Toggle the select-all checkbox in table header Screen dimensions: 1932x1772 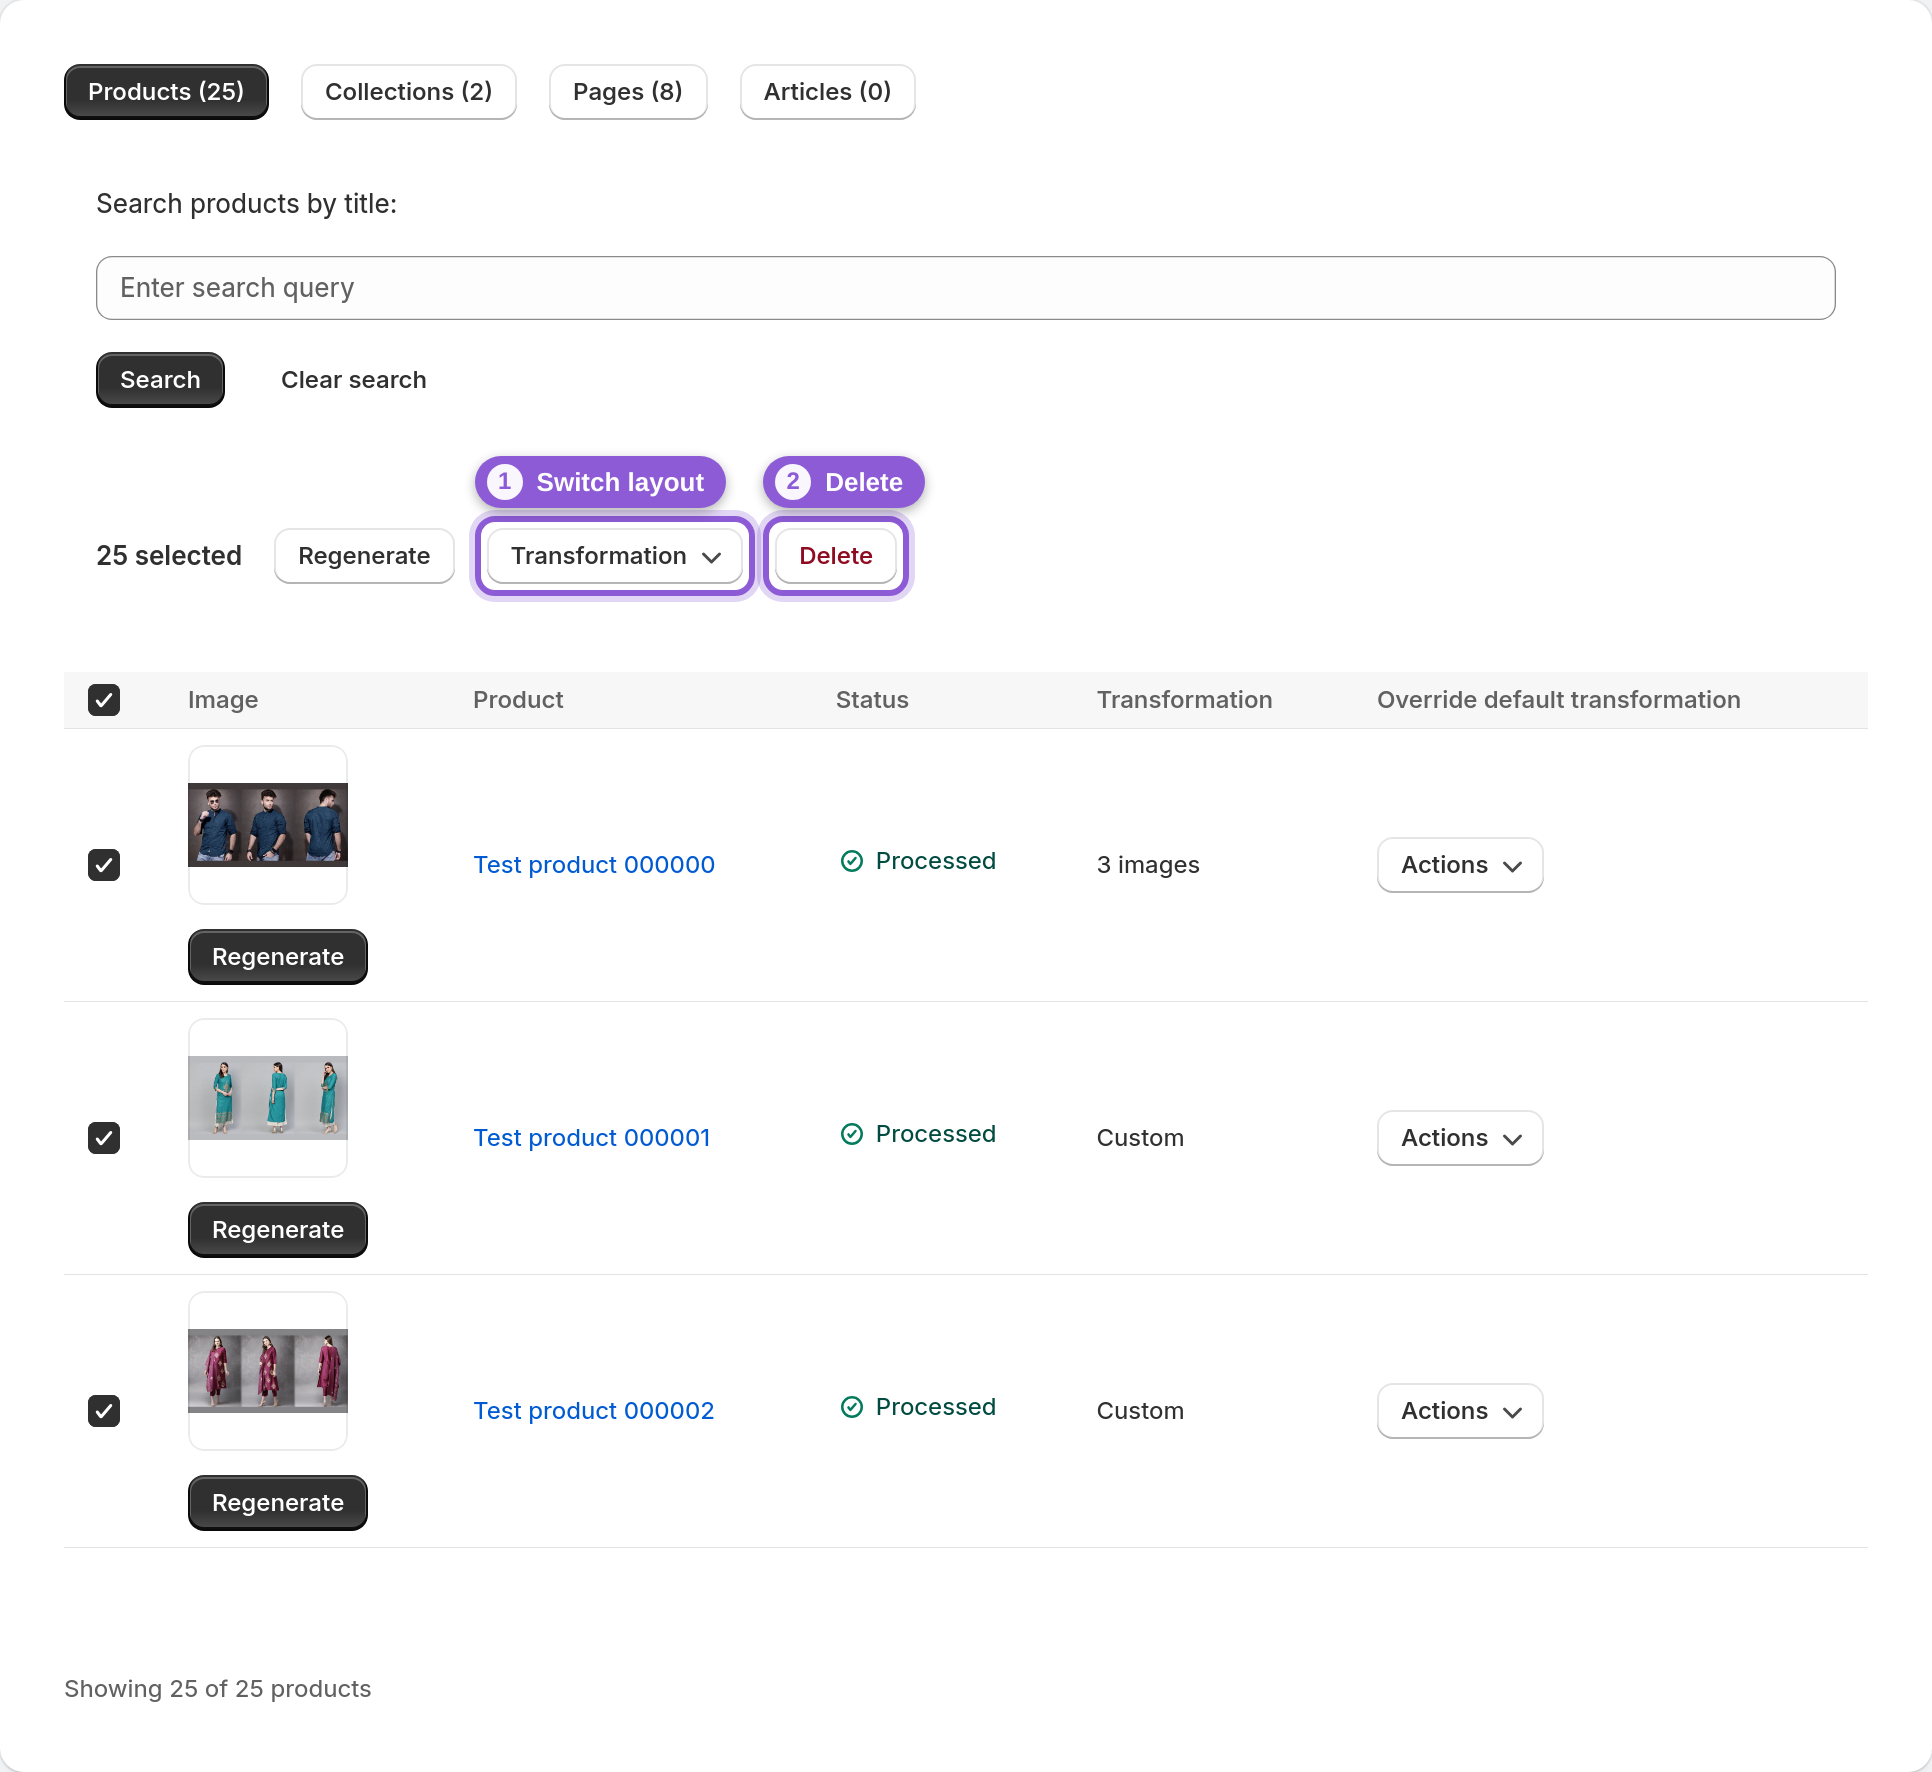pyautogui.click(x=104, y=700)
